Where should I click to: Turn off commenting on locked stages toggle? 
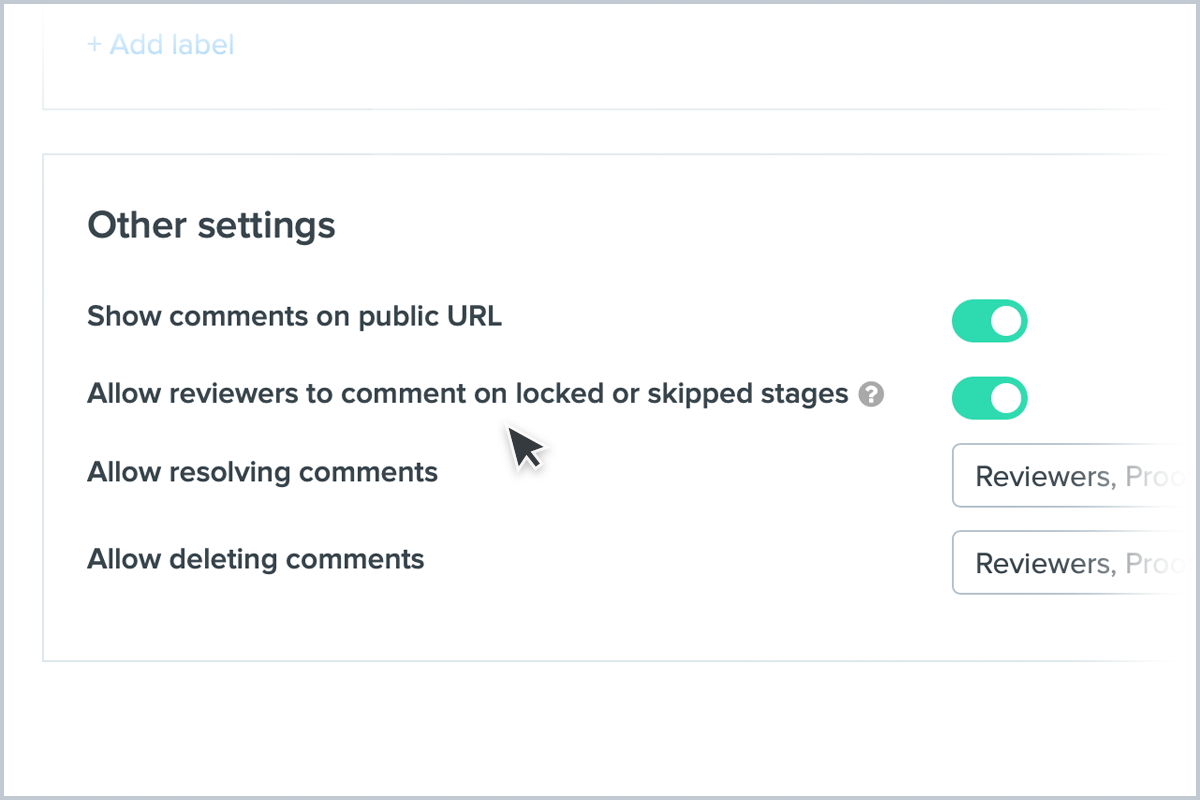click(x=989, y=398)
